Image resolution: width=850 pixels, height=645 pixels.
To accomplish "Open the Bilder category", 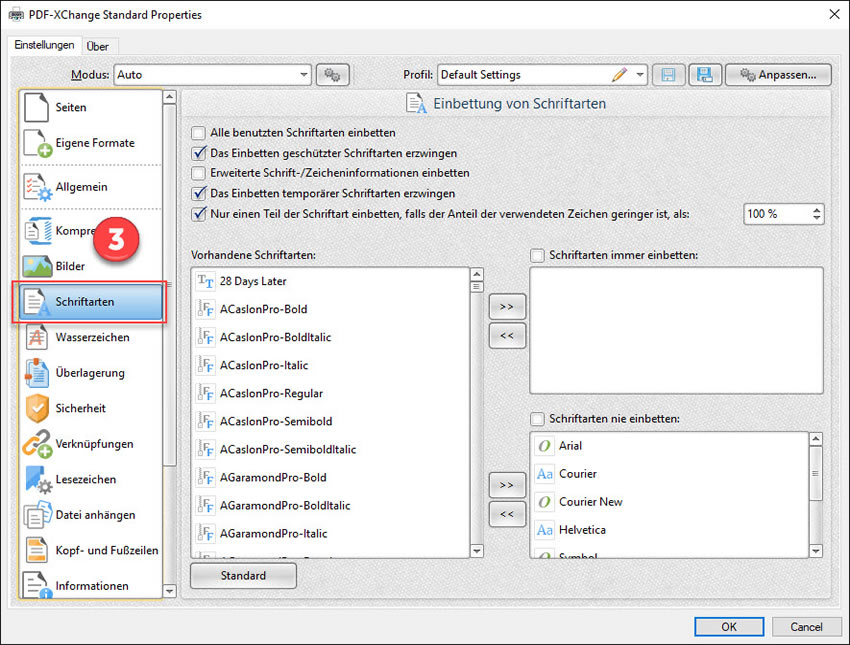I will tap(91, 266).
